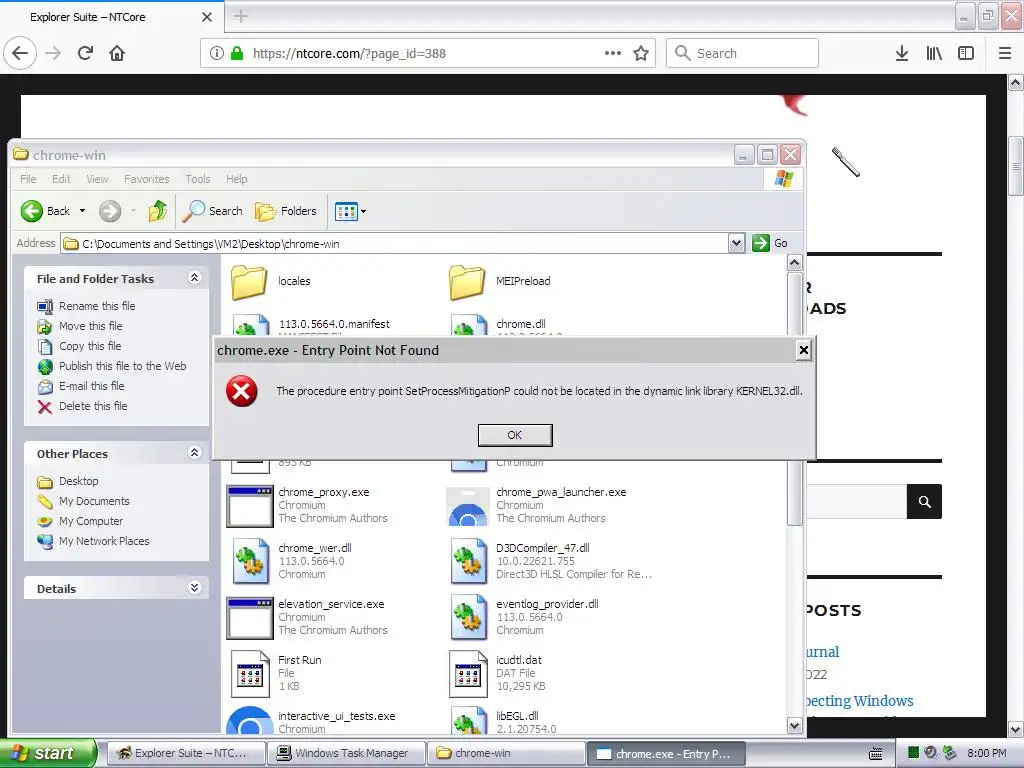Viewport: 1024px width, 768px height.
Task: Select the First Run file icon
Action: point(250,674)
